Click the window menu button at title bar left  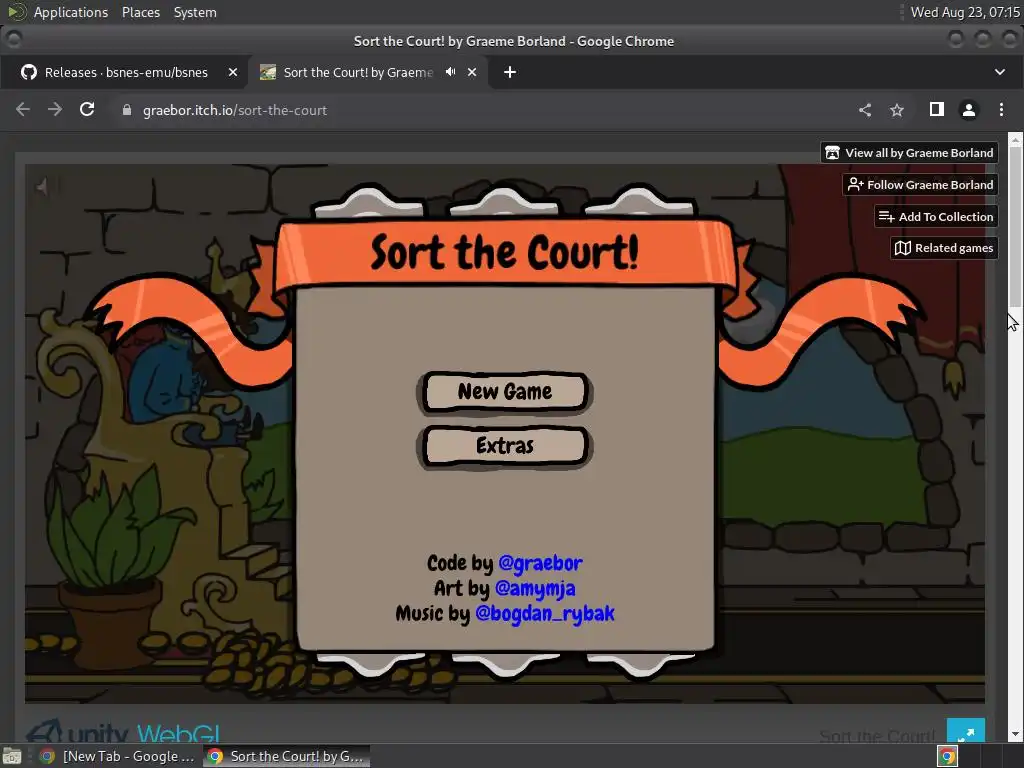click(x=13, y=40)
